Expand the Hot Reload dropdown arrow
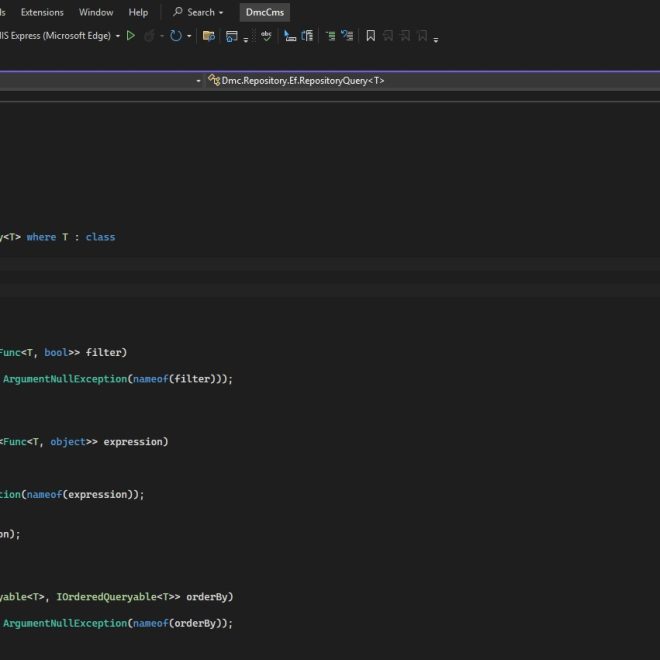This screenshot has width=660, height=660. click(x=162, y=36)
